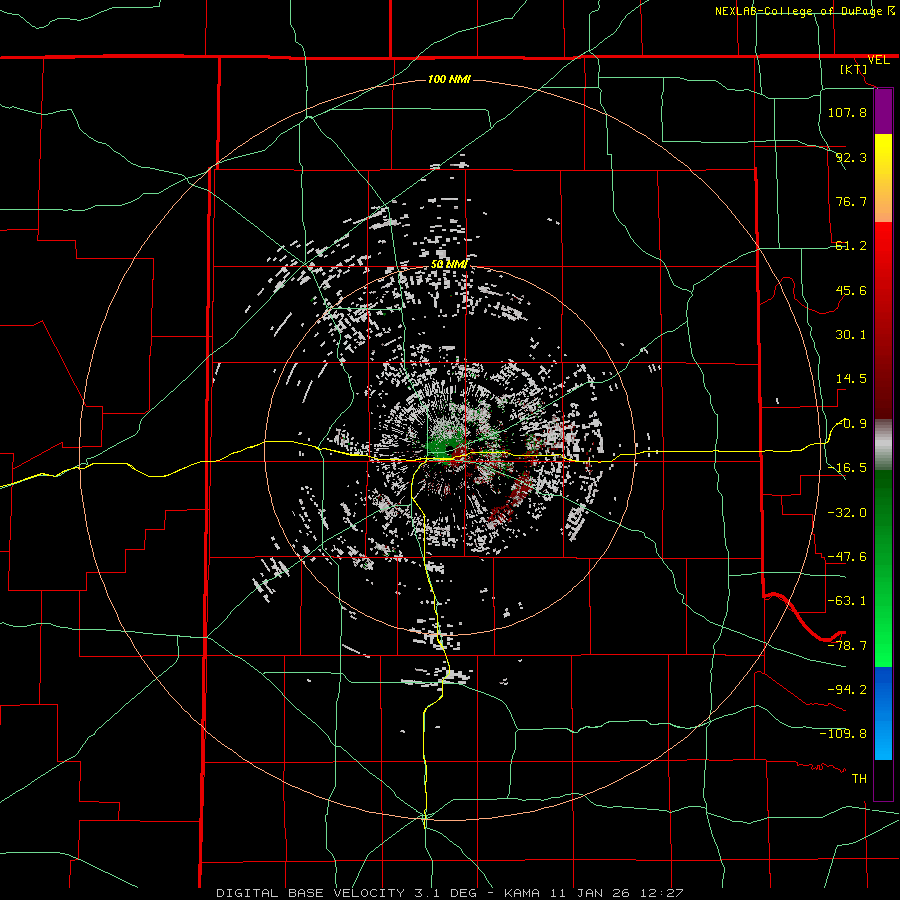
Task: Click the -78.7 velocity scale value
Action: (x=847, y=646)
